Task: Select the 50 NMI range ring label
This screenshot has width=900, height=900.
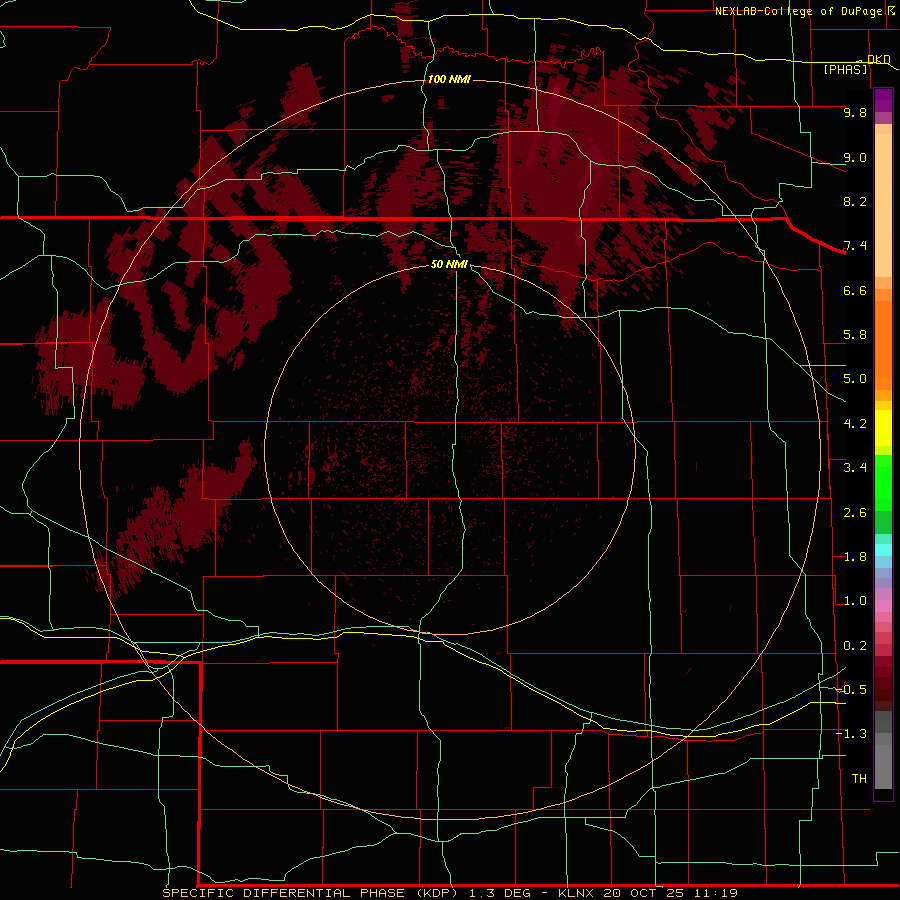Action: [x=449, y=264]
